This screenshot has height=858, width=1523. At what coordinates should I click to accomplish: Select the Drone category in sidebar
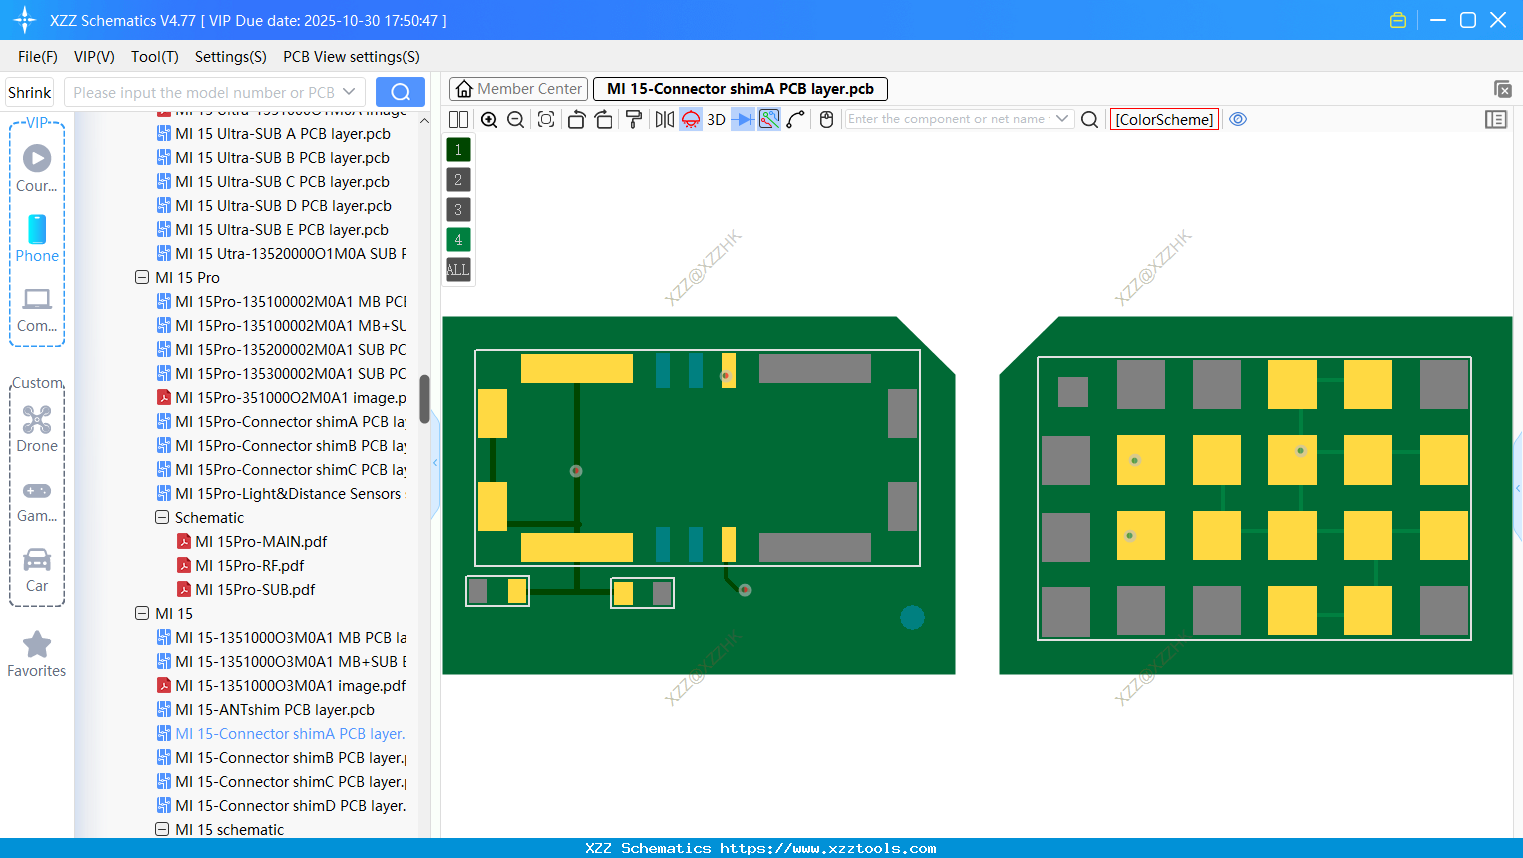[x=37, y=428]
